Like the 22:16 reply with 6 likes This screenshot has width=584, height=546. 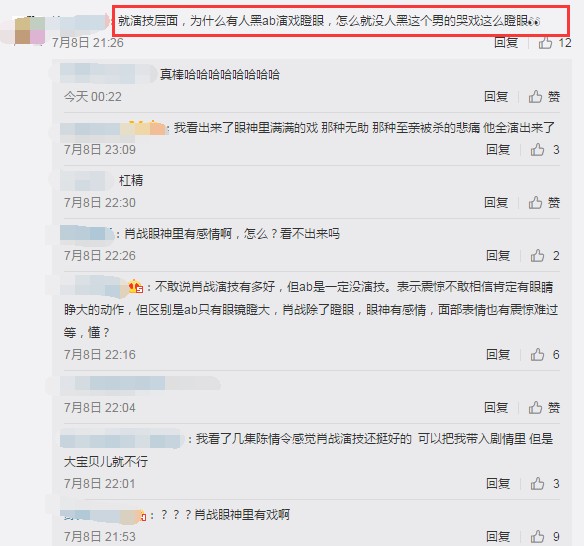(x=545, y=355)
